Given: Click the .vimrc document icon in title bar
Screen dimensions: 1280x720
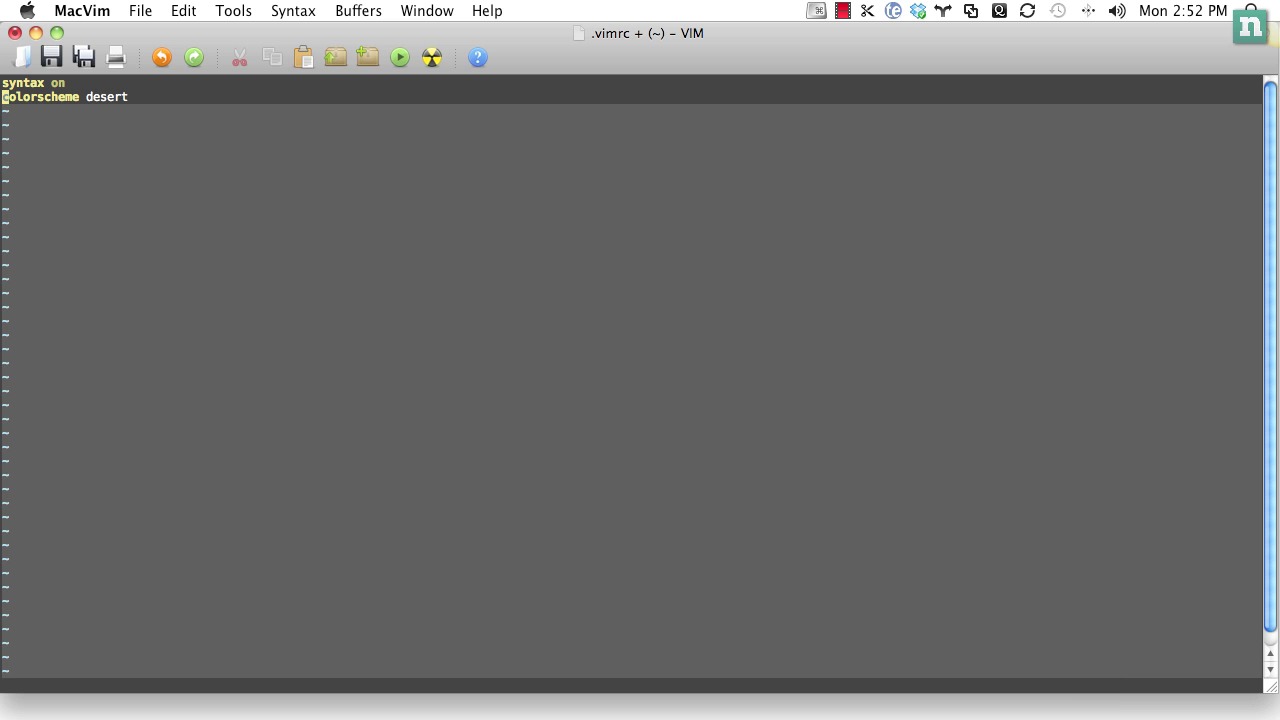Looking at the screenshot, I should click(579, 33).
